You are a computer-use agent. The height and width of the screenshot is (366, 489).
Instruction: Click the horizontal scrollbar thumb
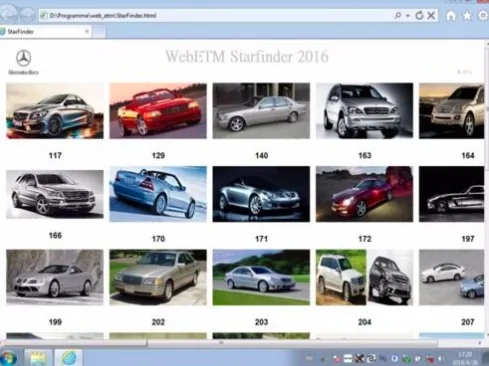[221, 343]
